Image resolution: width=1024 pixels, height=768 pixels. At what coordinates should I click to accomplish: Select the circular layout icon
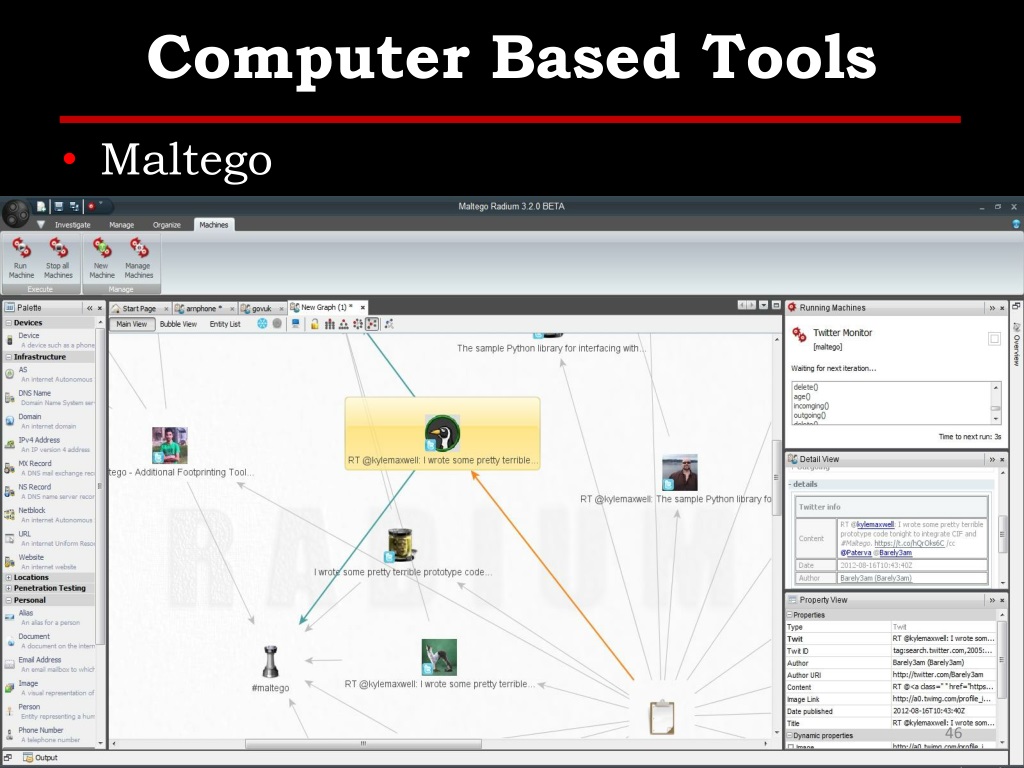[358, 324]
